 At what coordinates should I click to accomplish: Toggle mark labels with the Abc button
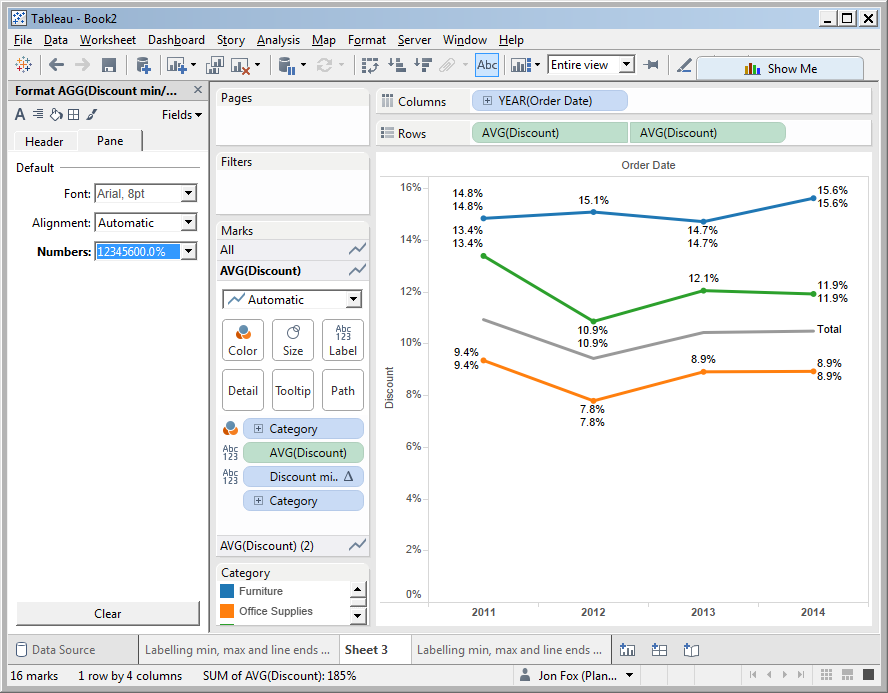487,64
